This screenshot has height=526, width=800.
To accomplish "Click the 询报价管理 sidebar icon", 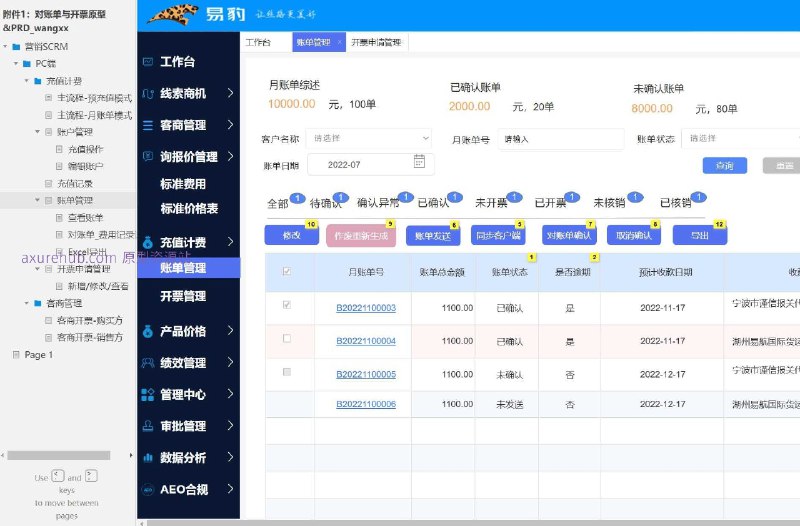I will pos(148,156).
